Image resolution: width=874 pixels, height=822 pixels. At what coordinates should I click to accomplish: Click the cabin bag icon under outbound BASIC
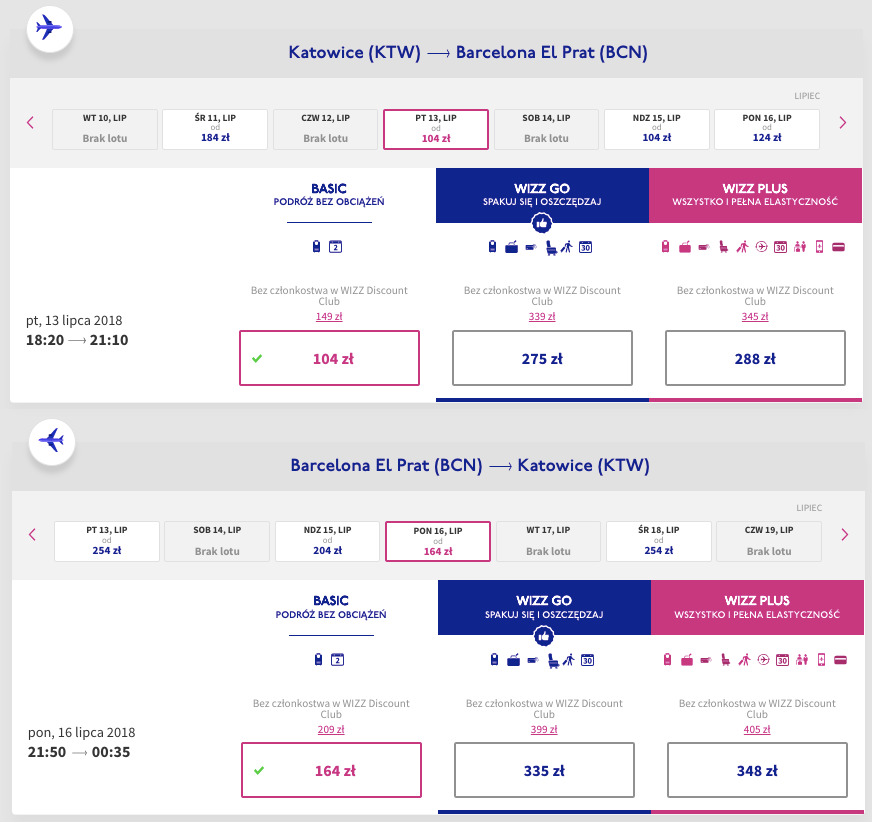(317, 246)
